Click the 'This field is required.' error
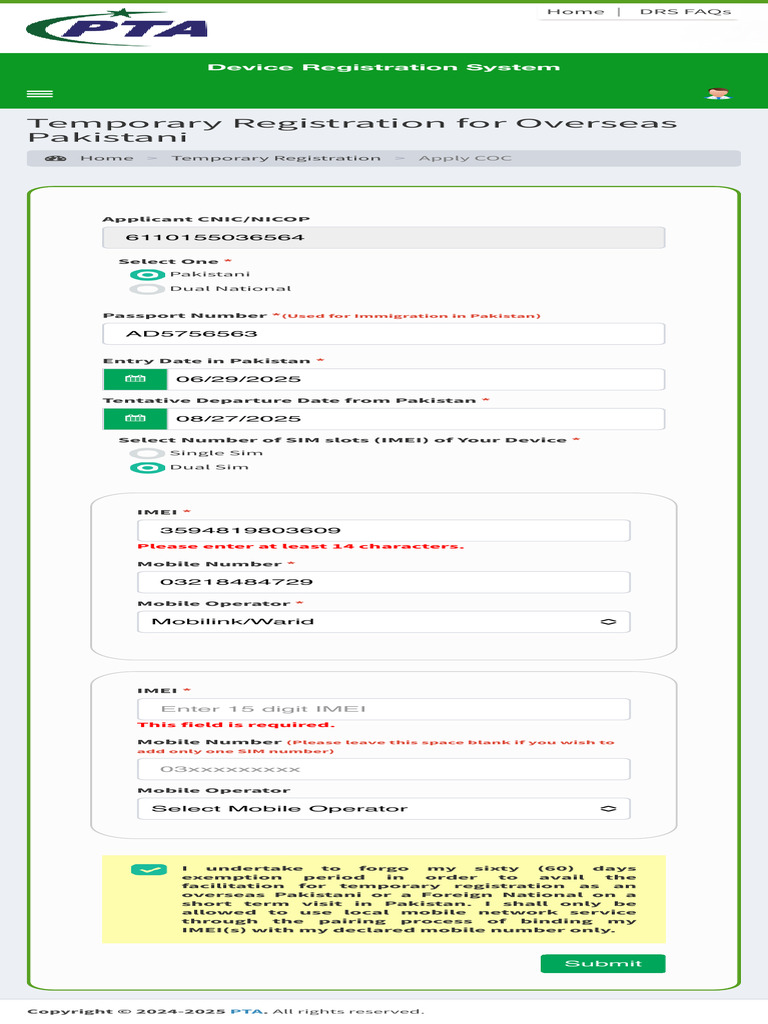The width and height of the screenshot is (768, 1024). pyautogui.click(x=236, y=725)
